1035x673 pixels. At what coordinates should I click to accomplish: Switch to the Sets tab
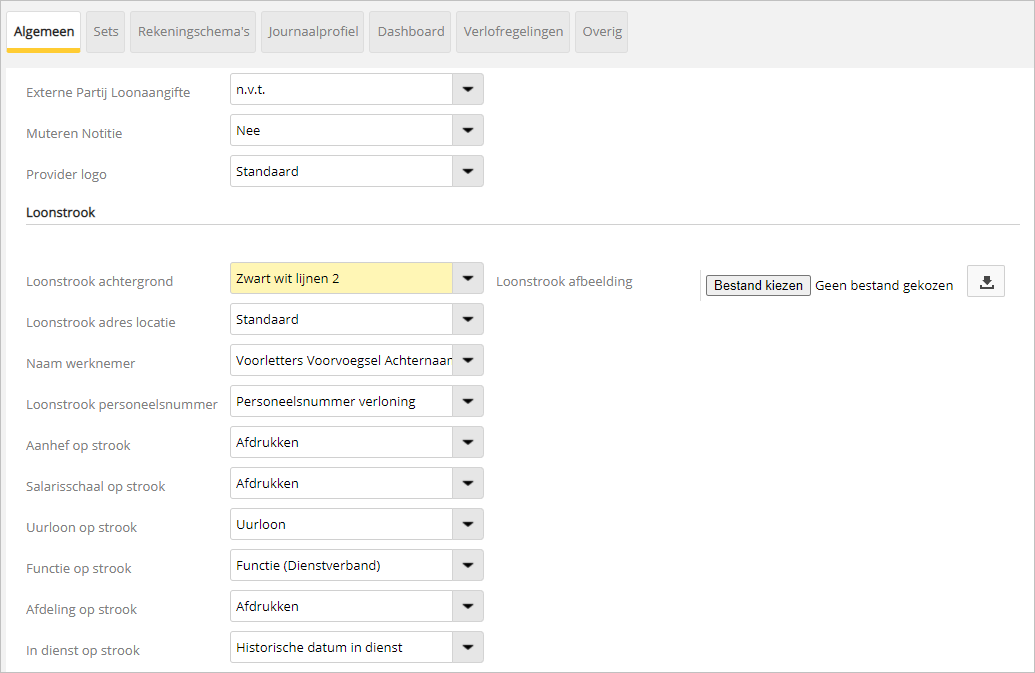point(105,31)
